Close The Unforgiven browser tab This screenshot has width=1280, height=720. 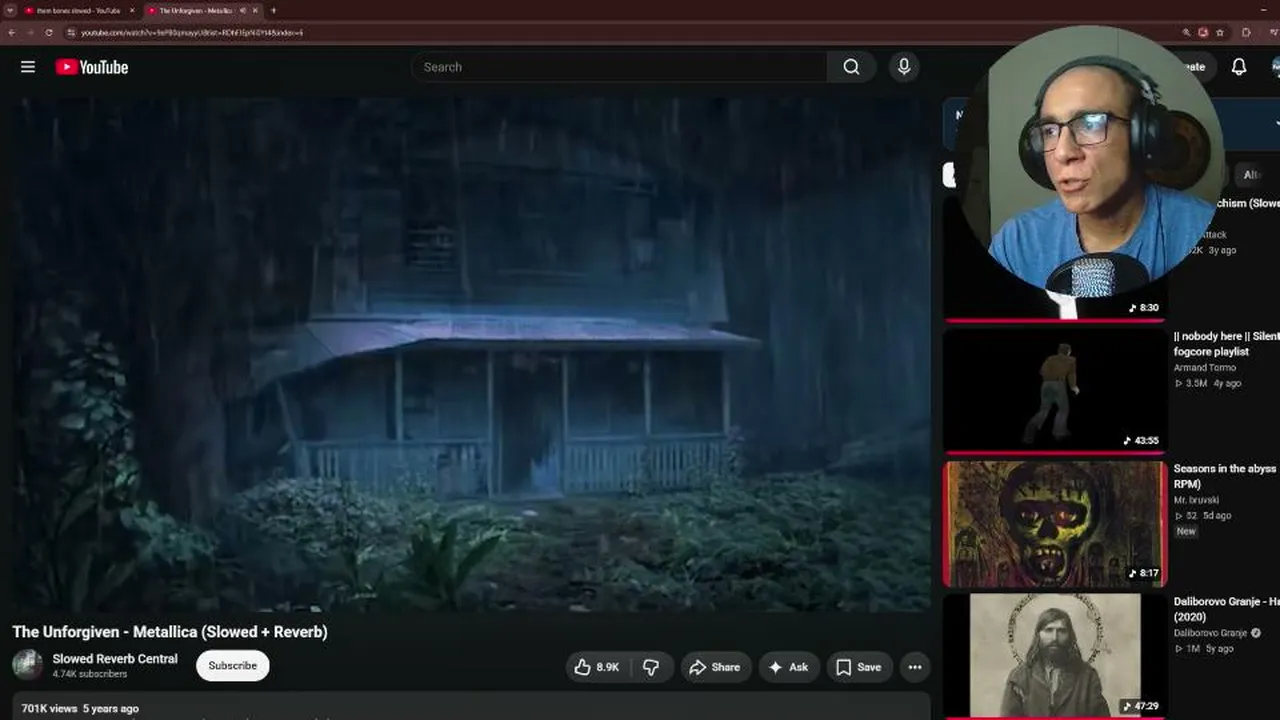(x=255, y=10)
